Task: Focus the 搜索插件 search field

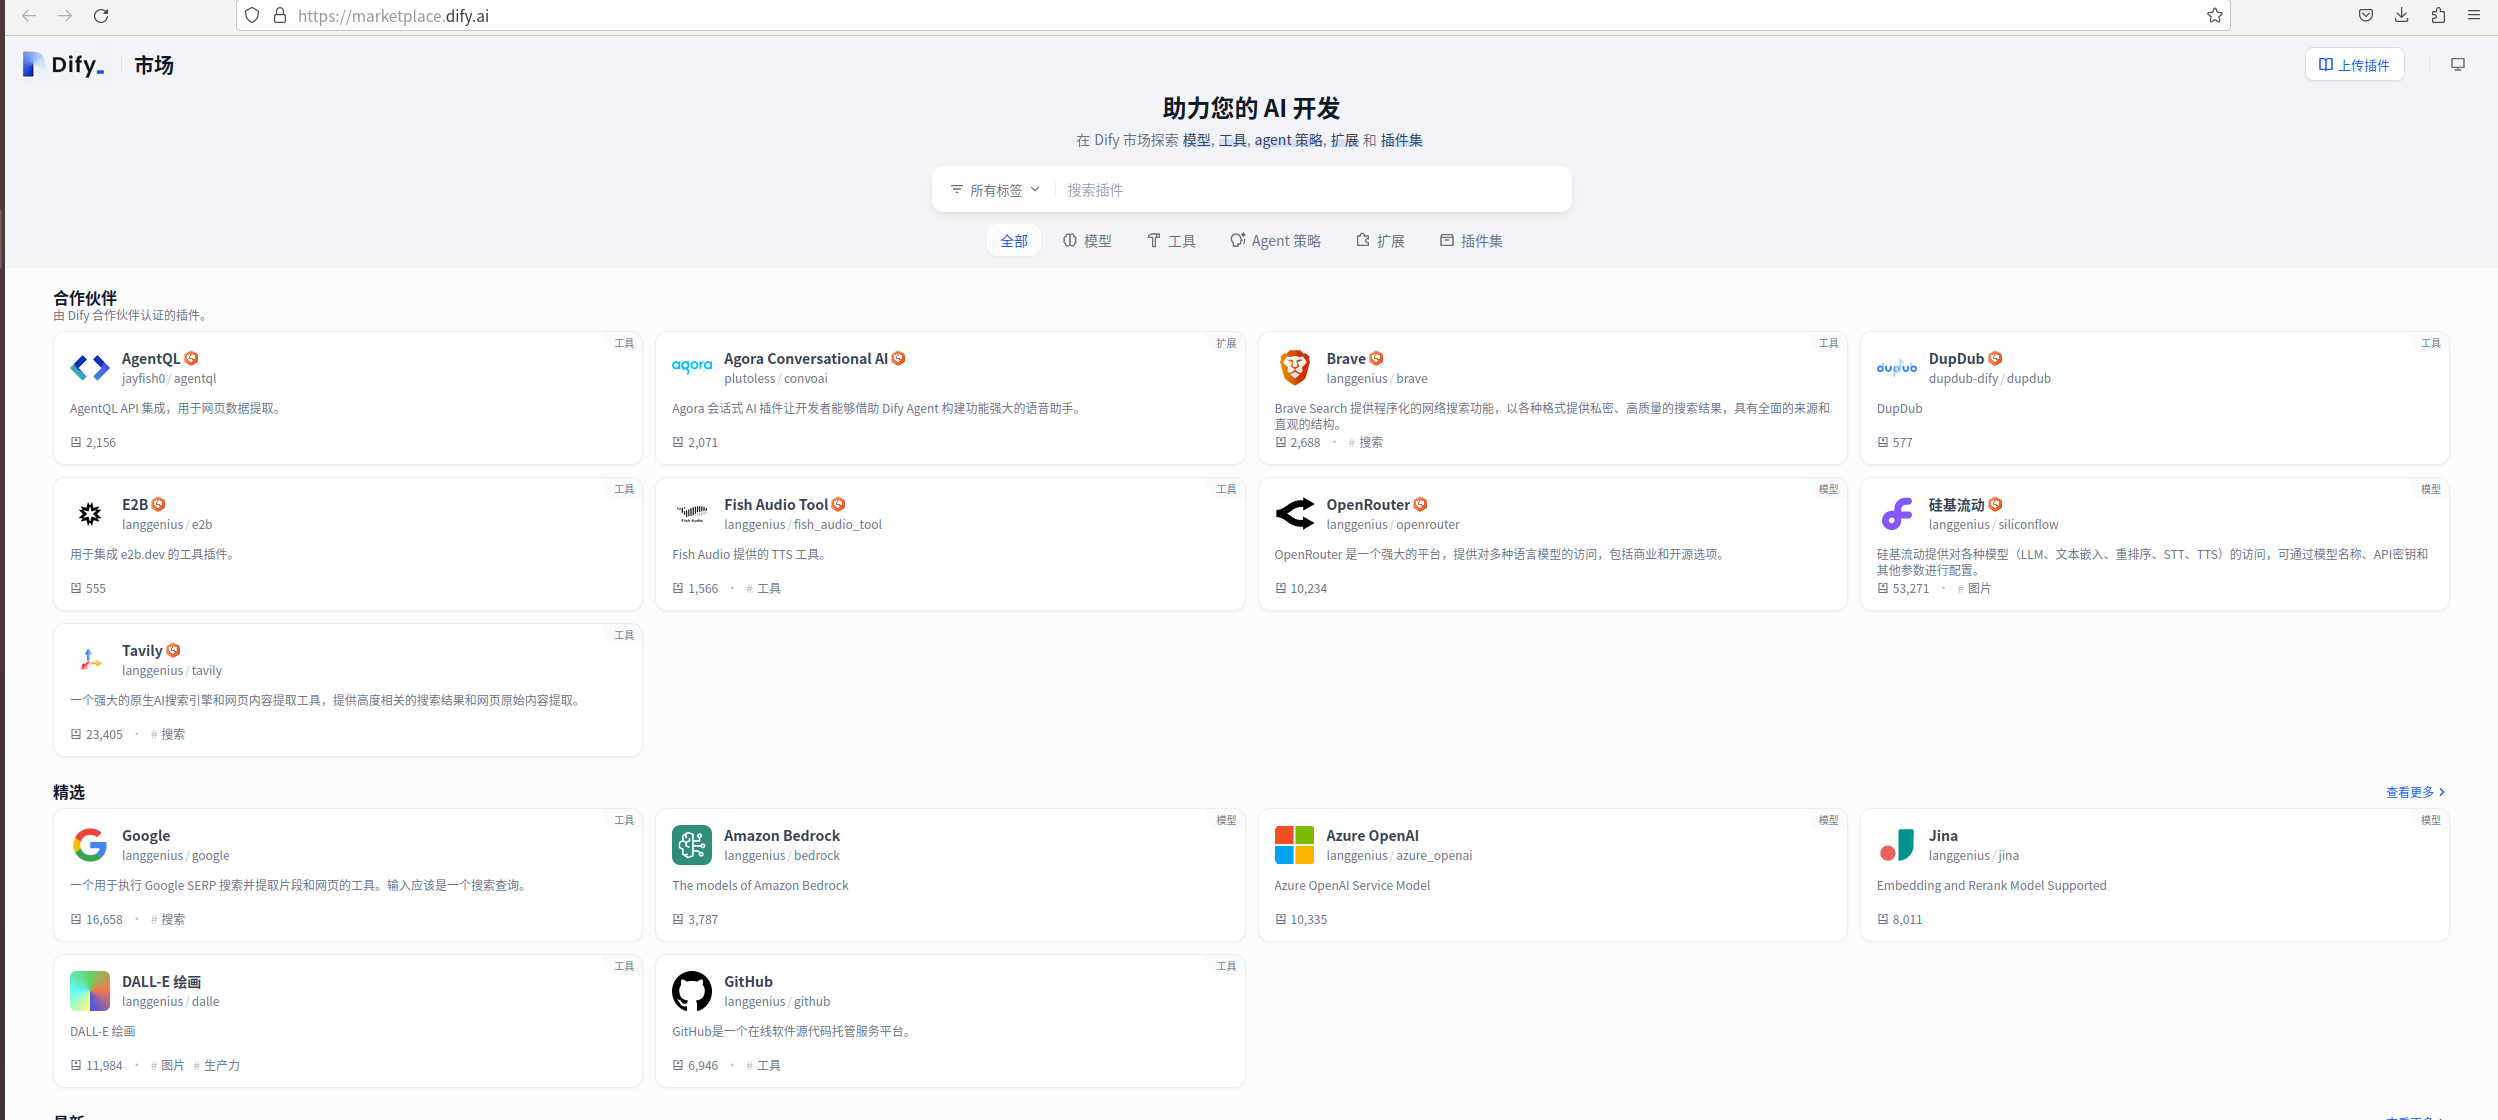Action: 1300,190
